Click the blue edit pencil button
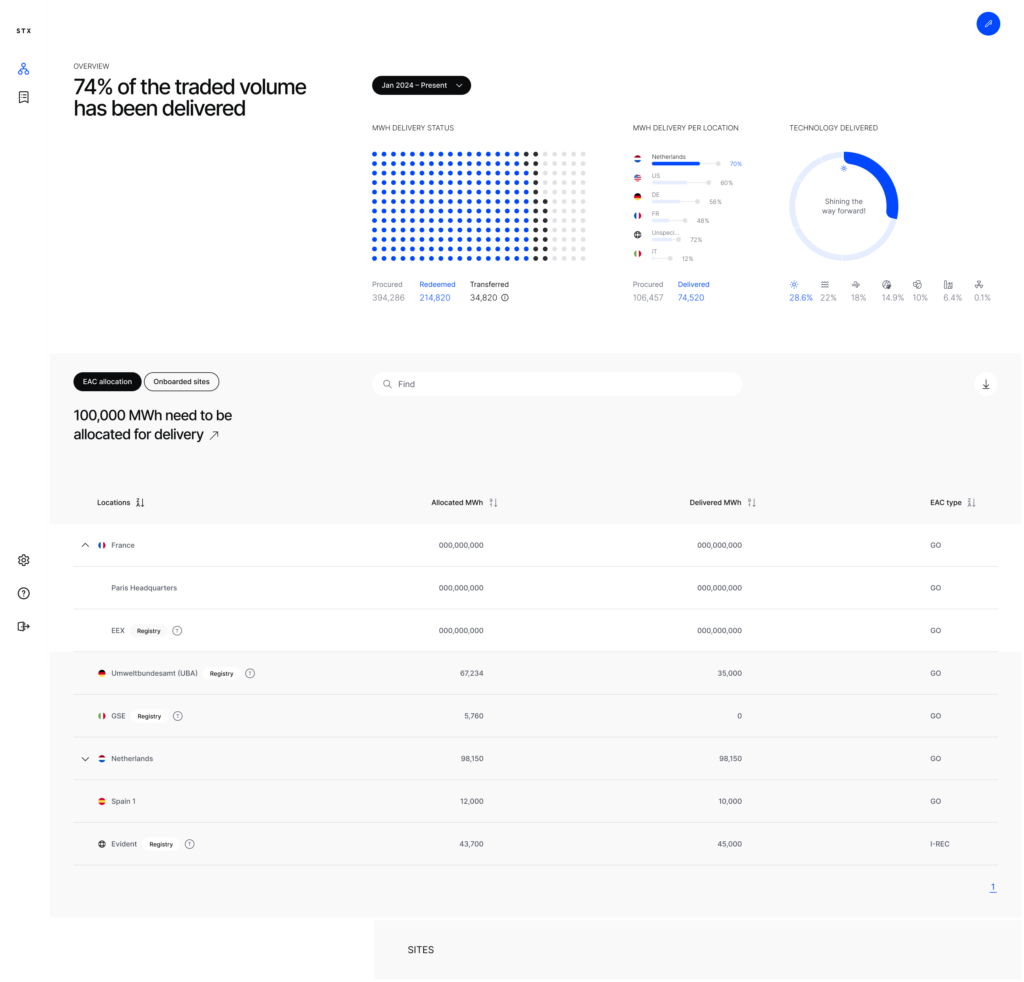This screenshot has height=982, width=1024. pos(987,23)
